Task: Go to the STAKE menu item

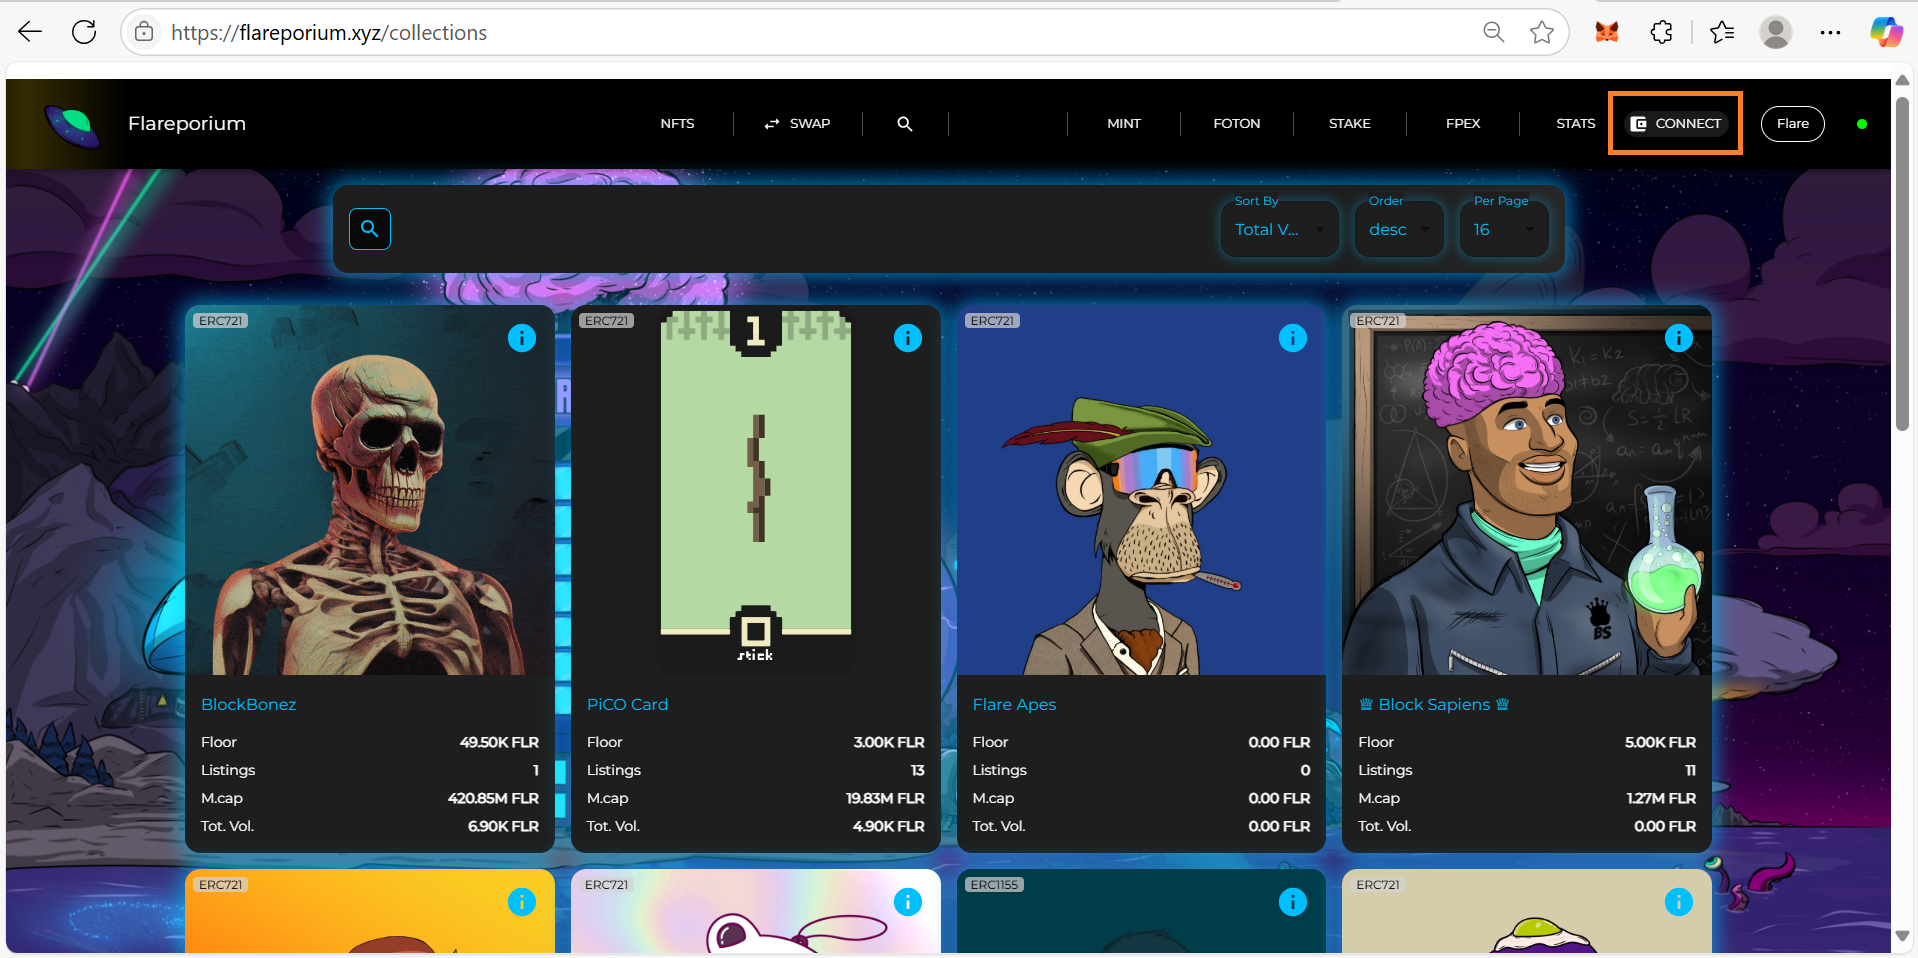Action: [1349, 124]
